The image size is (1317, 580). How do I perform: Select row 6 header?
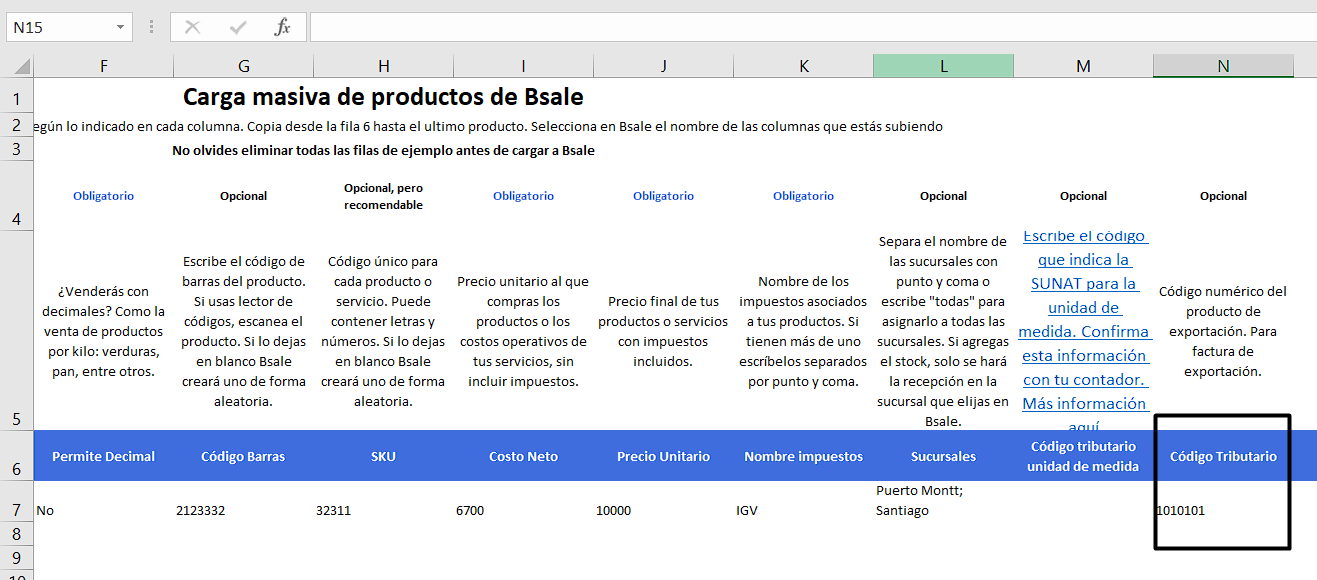(x=16, y=456)
